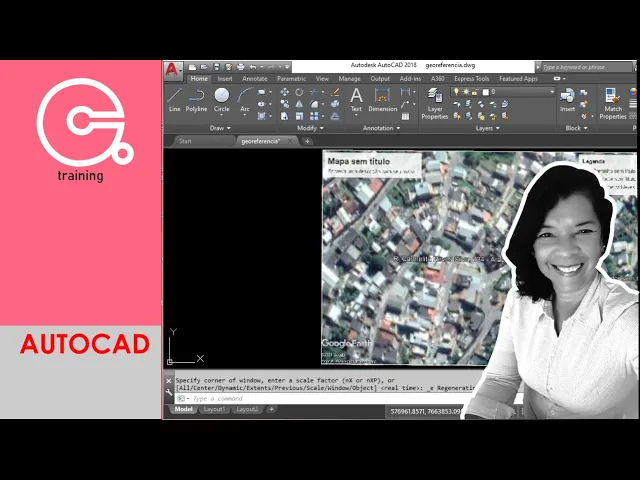640x480 pixels.
Task: Switch to the Annotate ribbon tab
Action: [255, 79]
